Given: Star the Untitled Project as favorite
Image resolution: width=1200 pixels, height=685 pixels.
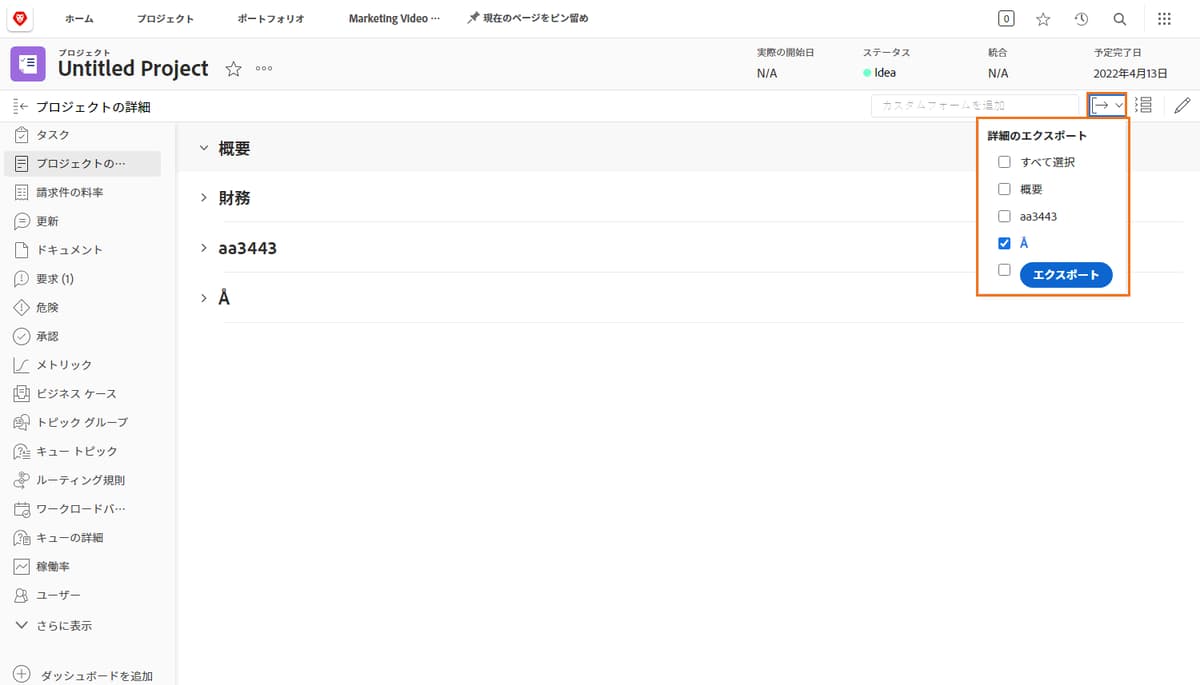Looking at the screenshot, I should (232, 69).
